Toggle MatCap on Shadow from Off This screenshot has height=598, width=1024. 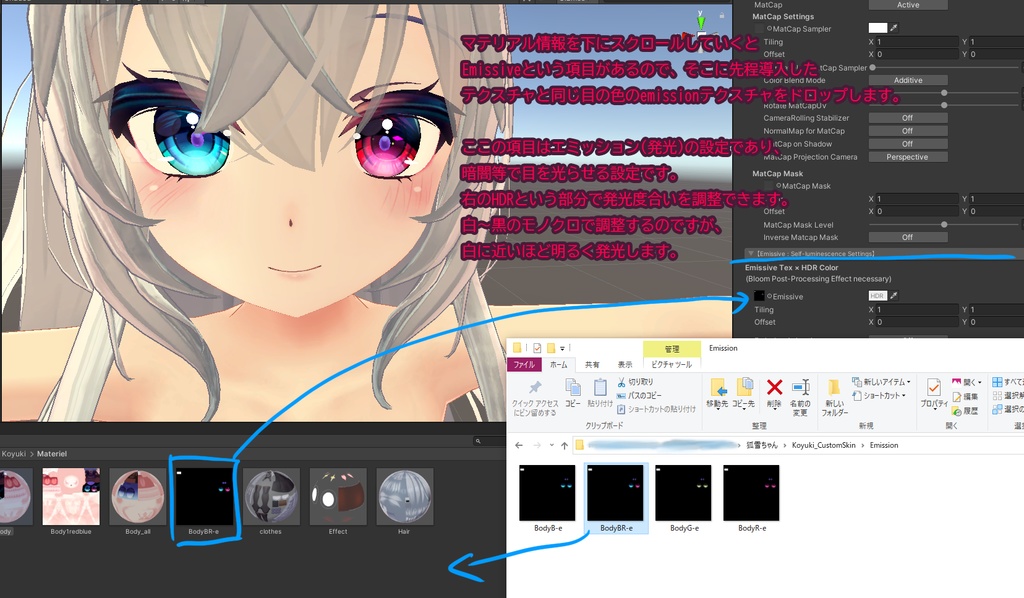907,143
